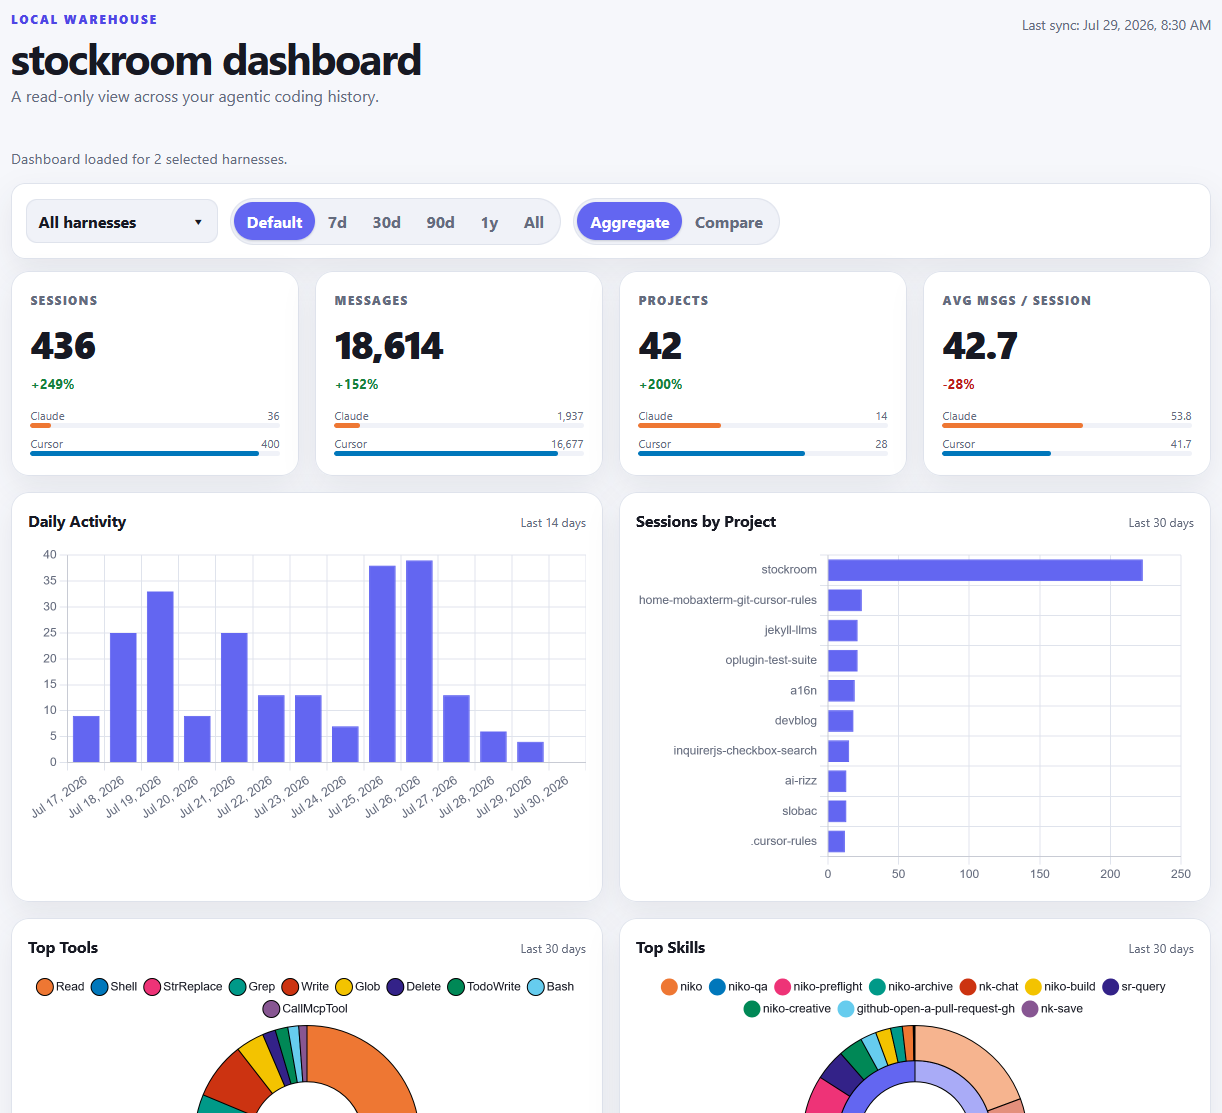Toggle niko-archive legend entry

coord(911,987)
